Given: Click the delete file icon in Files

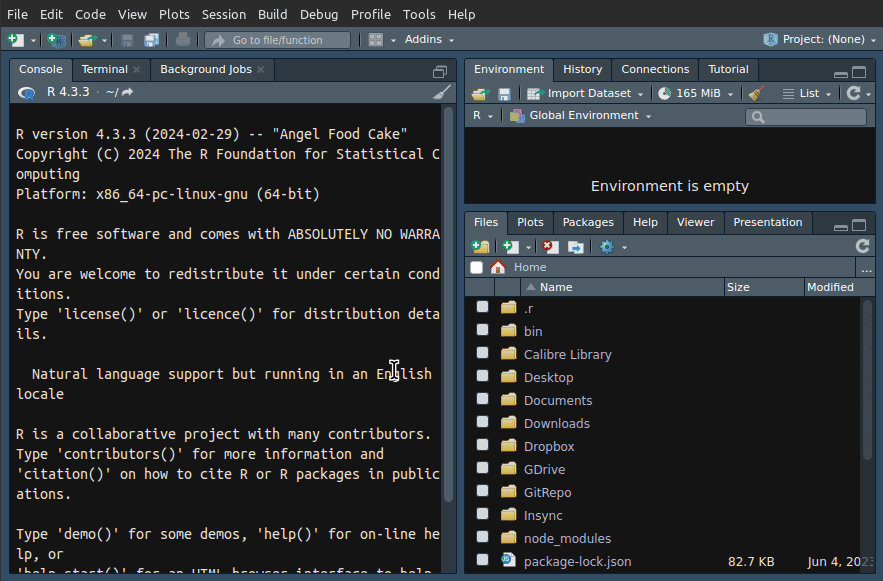Looking at the screenshot, I should click(x=550, y=246).
